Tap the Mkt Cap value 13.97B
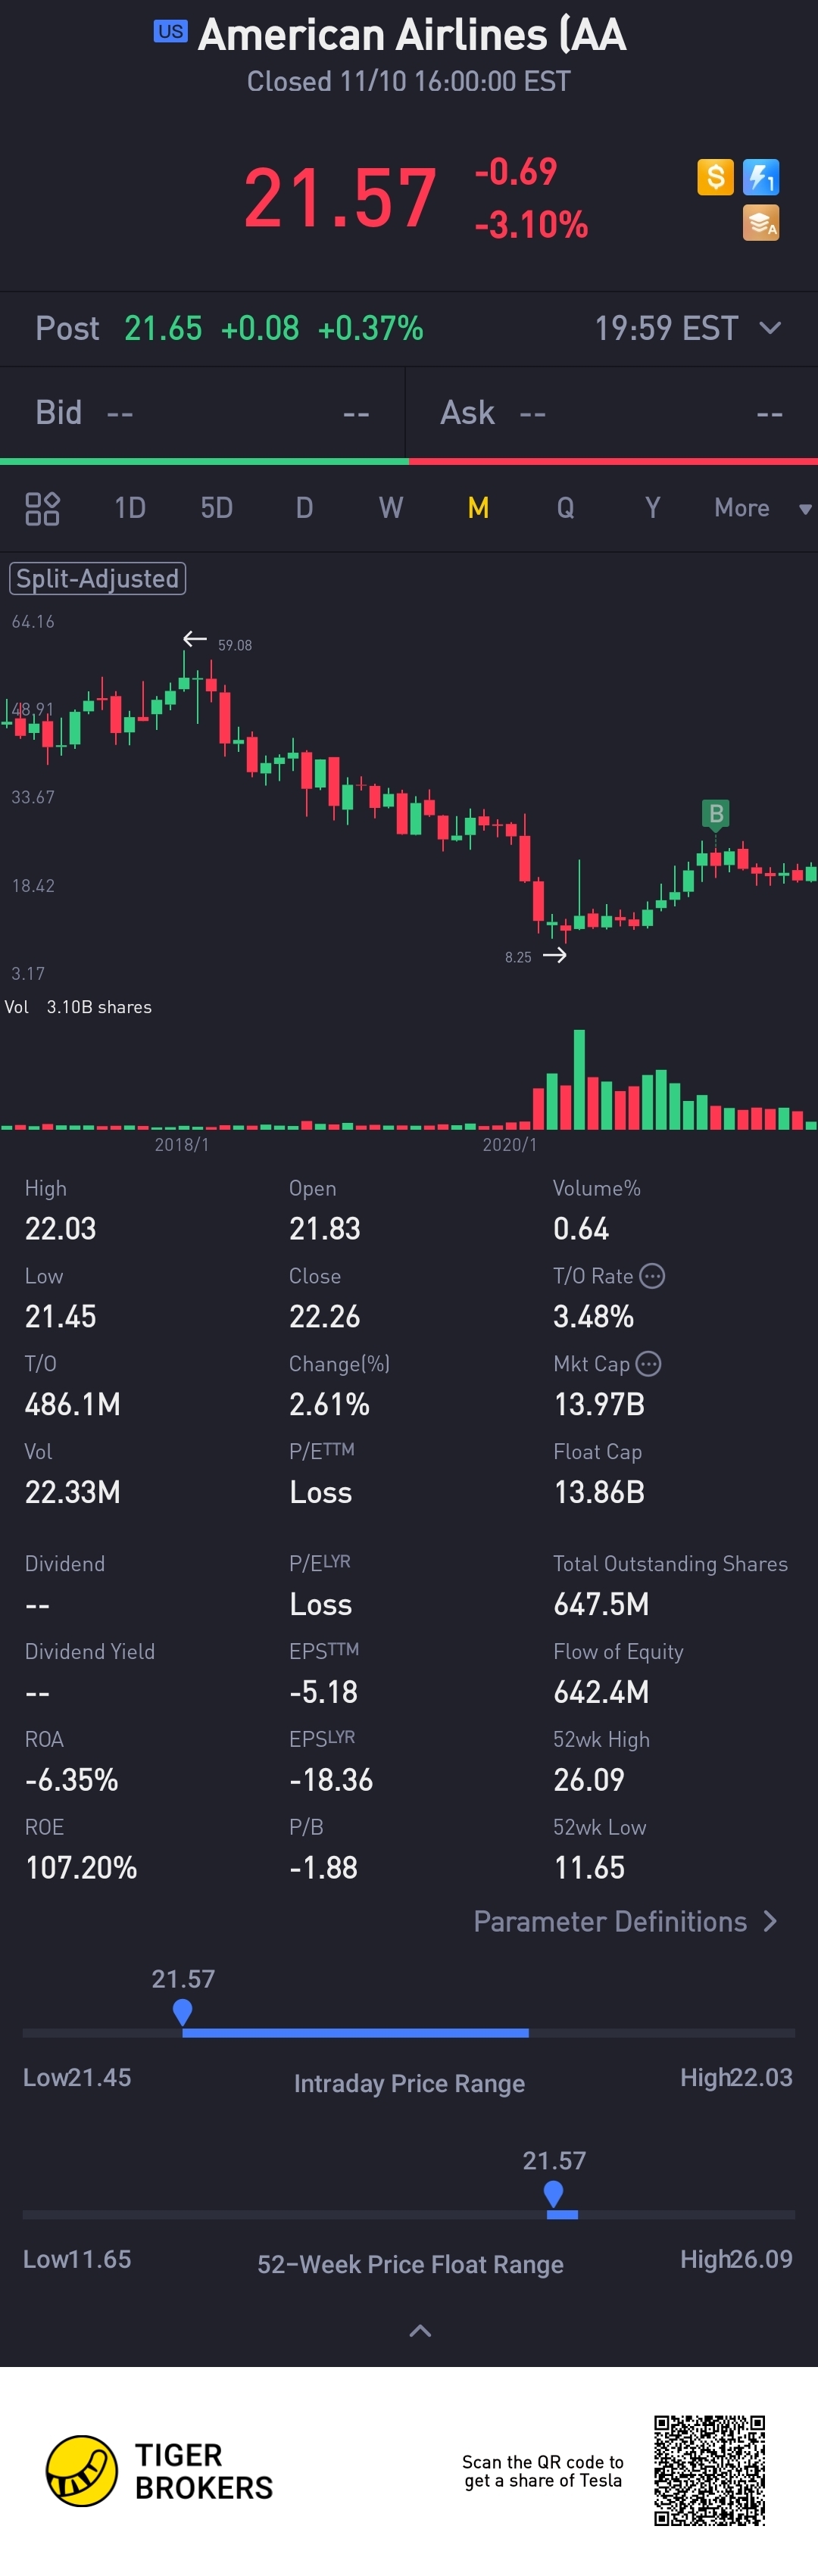818x2576 pixels. click(x=599, y=1404)
